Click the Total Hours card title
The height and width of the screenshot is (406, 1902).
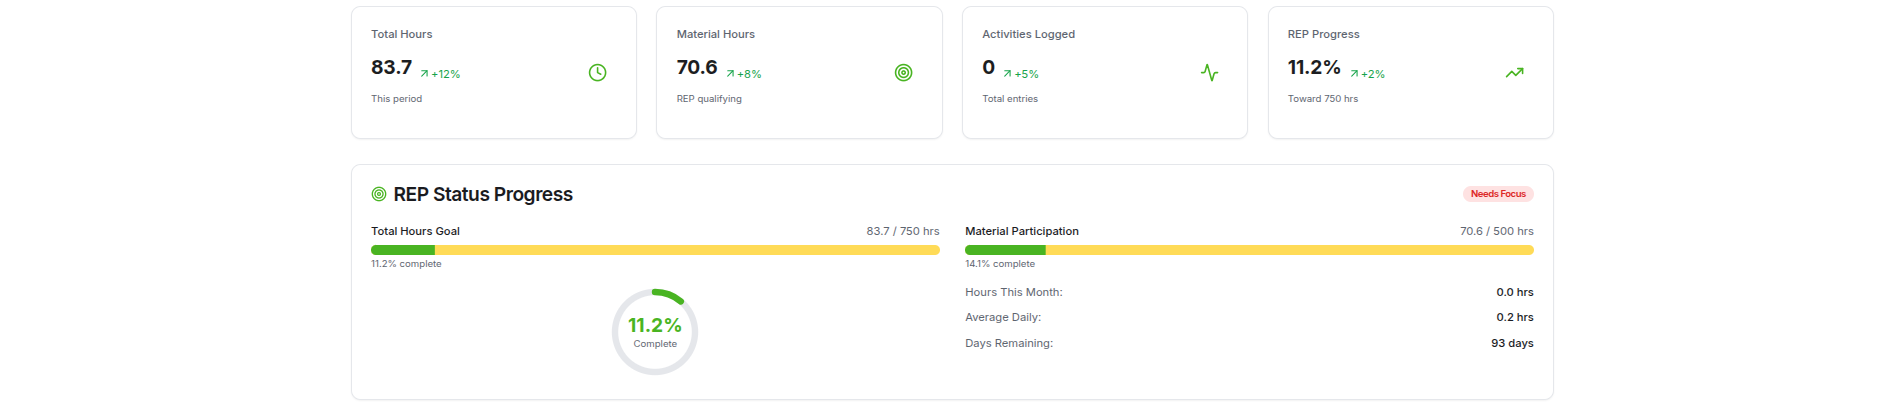click(402, 34)
